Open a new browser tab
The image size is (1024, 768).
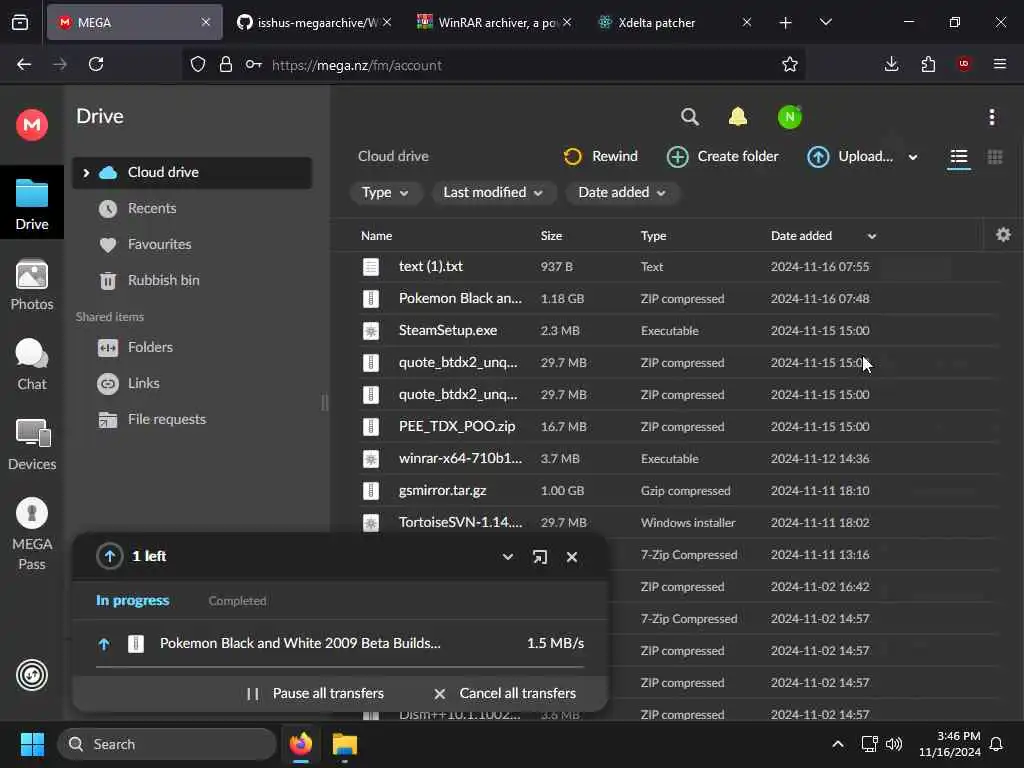pos(786,23)
